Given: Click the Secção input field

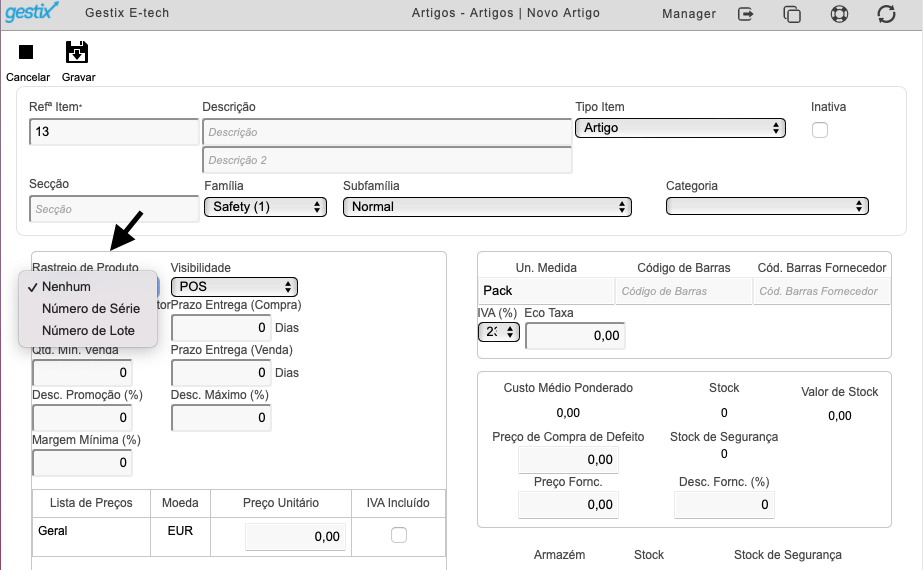Looking at the screenshot, I should (x=114, y=209).
